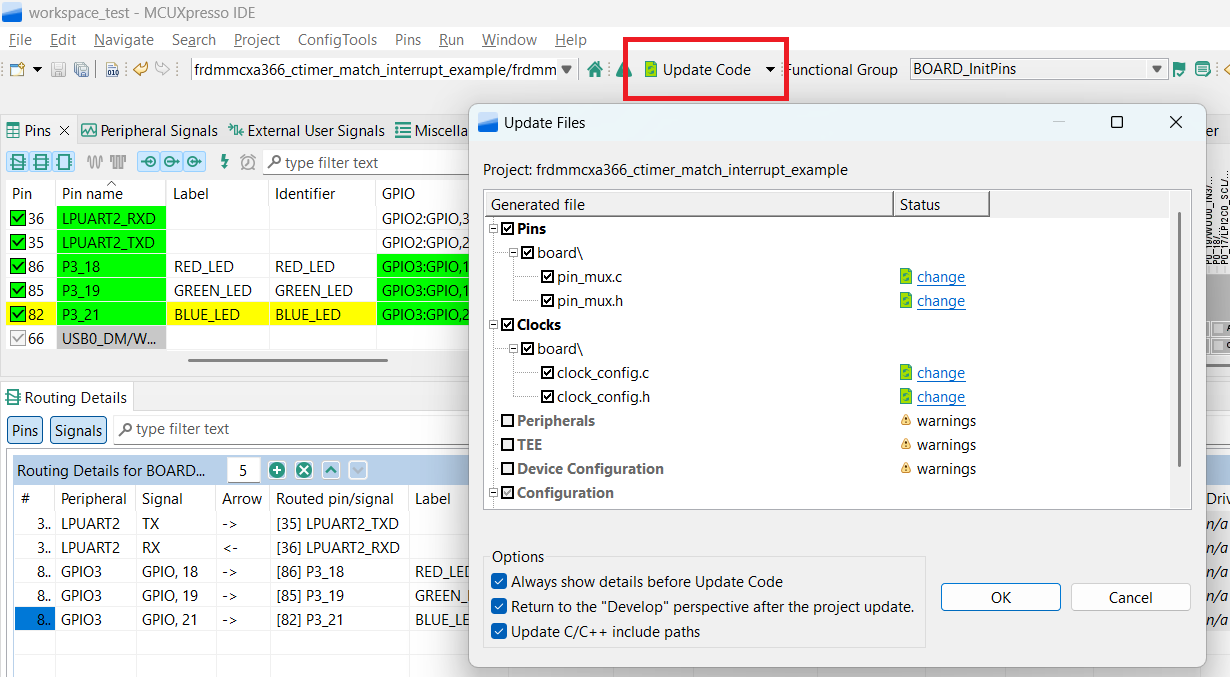Click the yellow undo arrow icon

pyautogui.click(x=140, y=69)
